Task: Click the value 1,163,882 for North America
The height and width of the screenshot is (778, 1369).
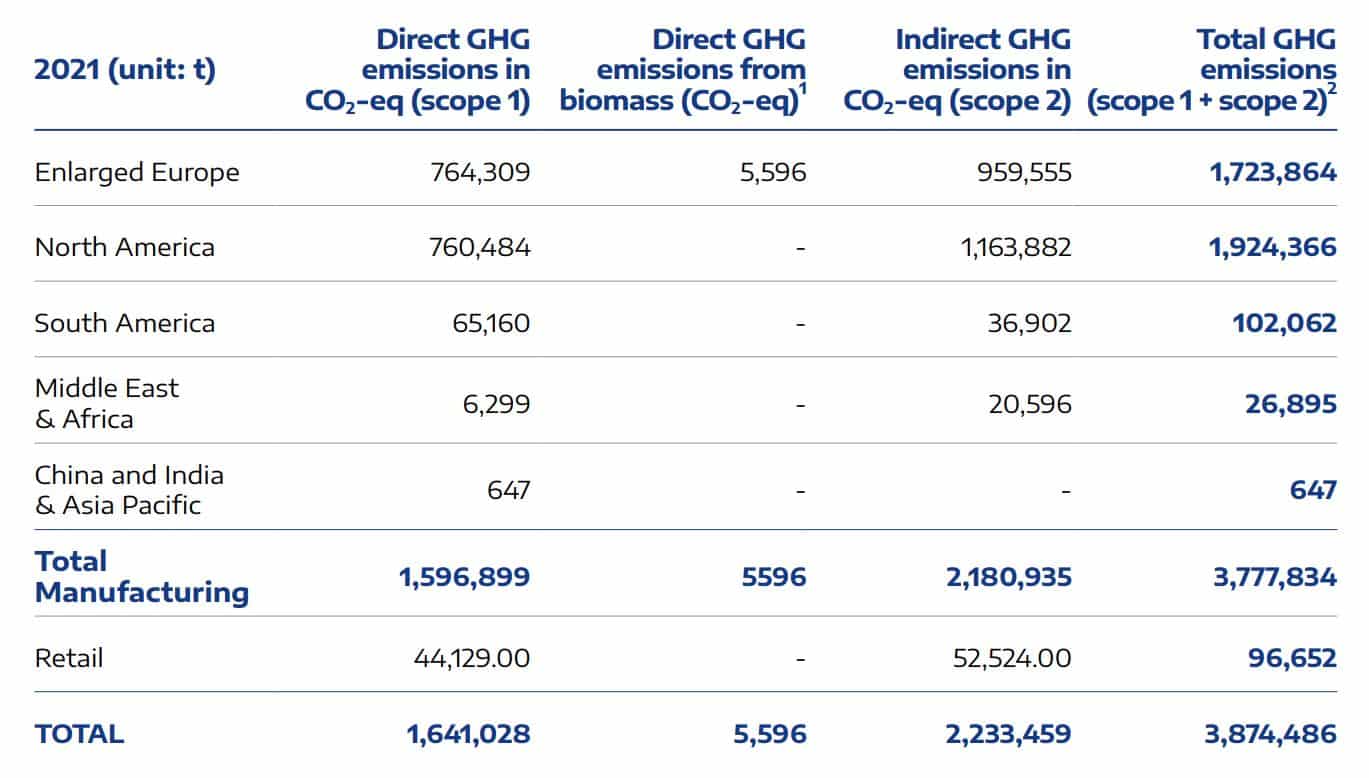Action: tap(1016, 247)
